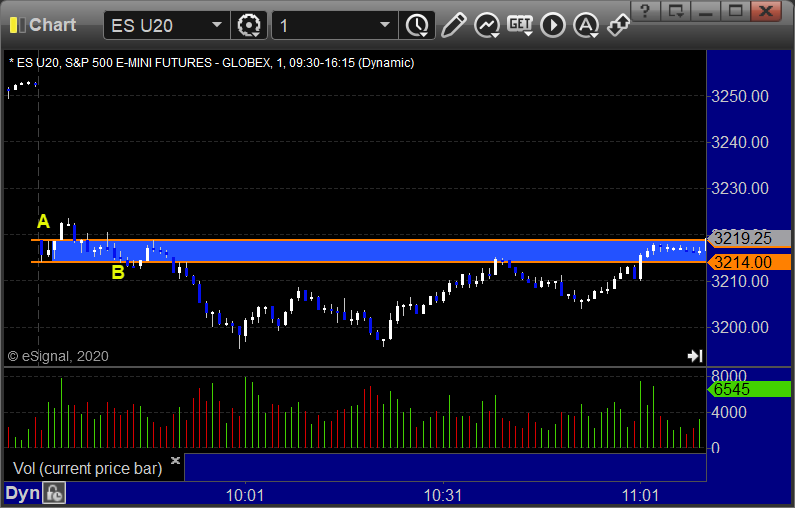Toggle the Dyn dynamic mode button
The width and height of the screenshot is (795, 508).
[x=22, y=493]
